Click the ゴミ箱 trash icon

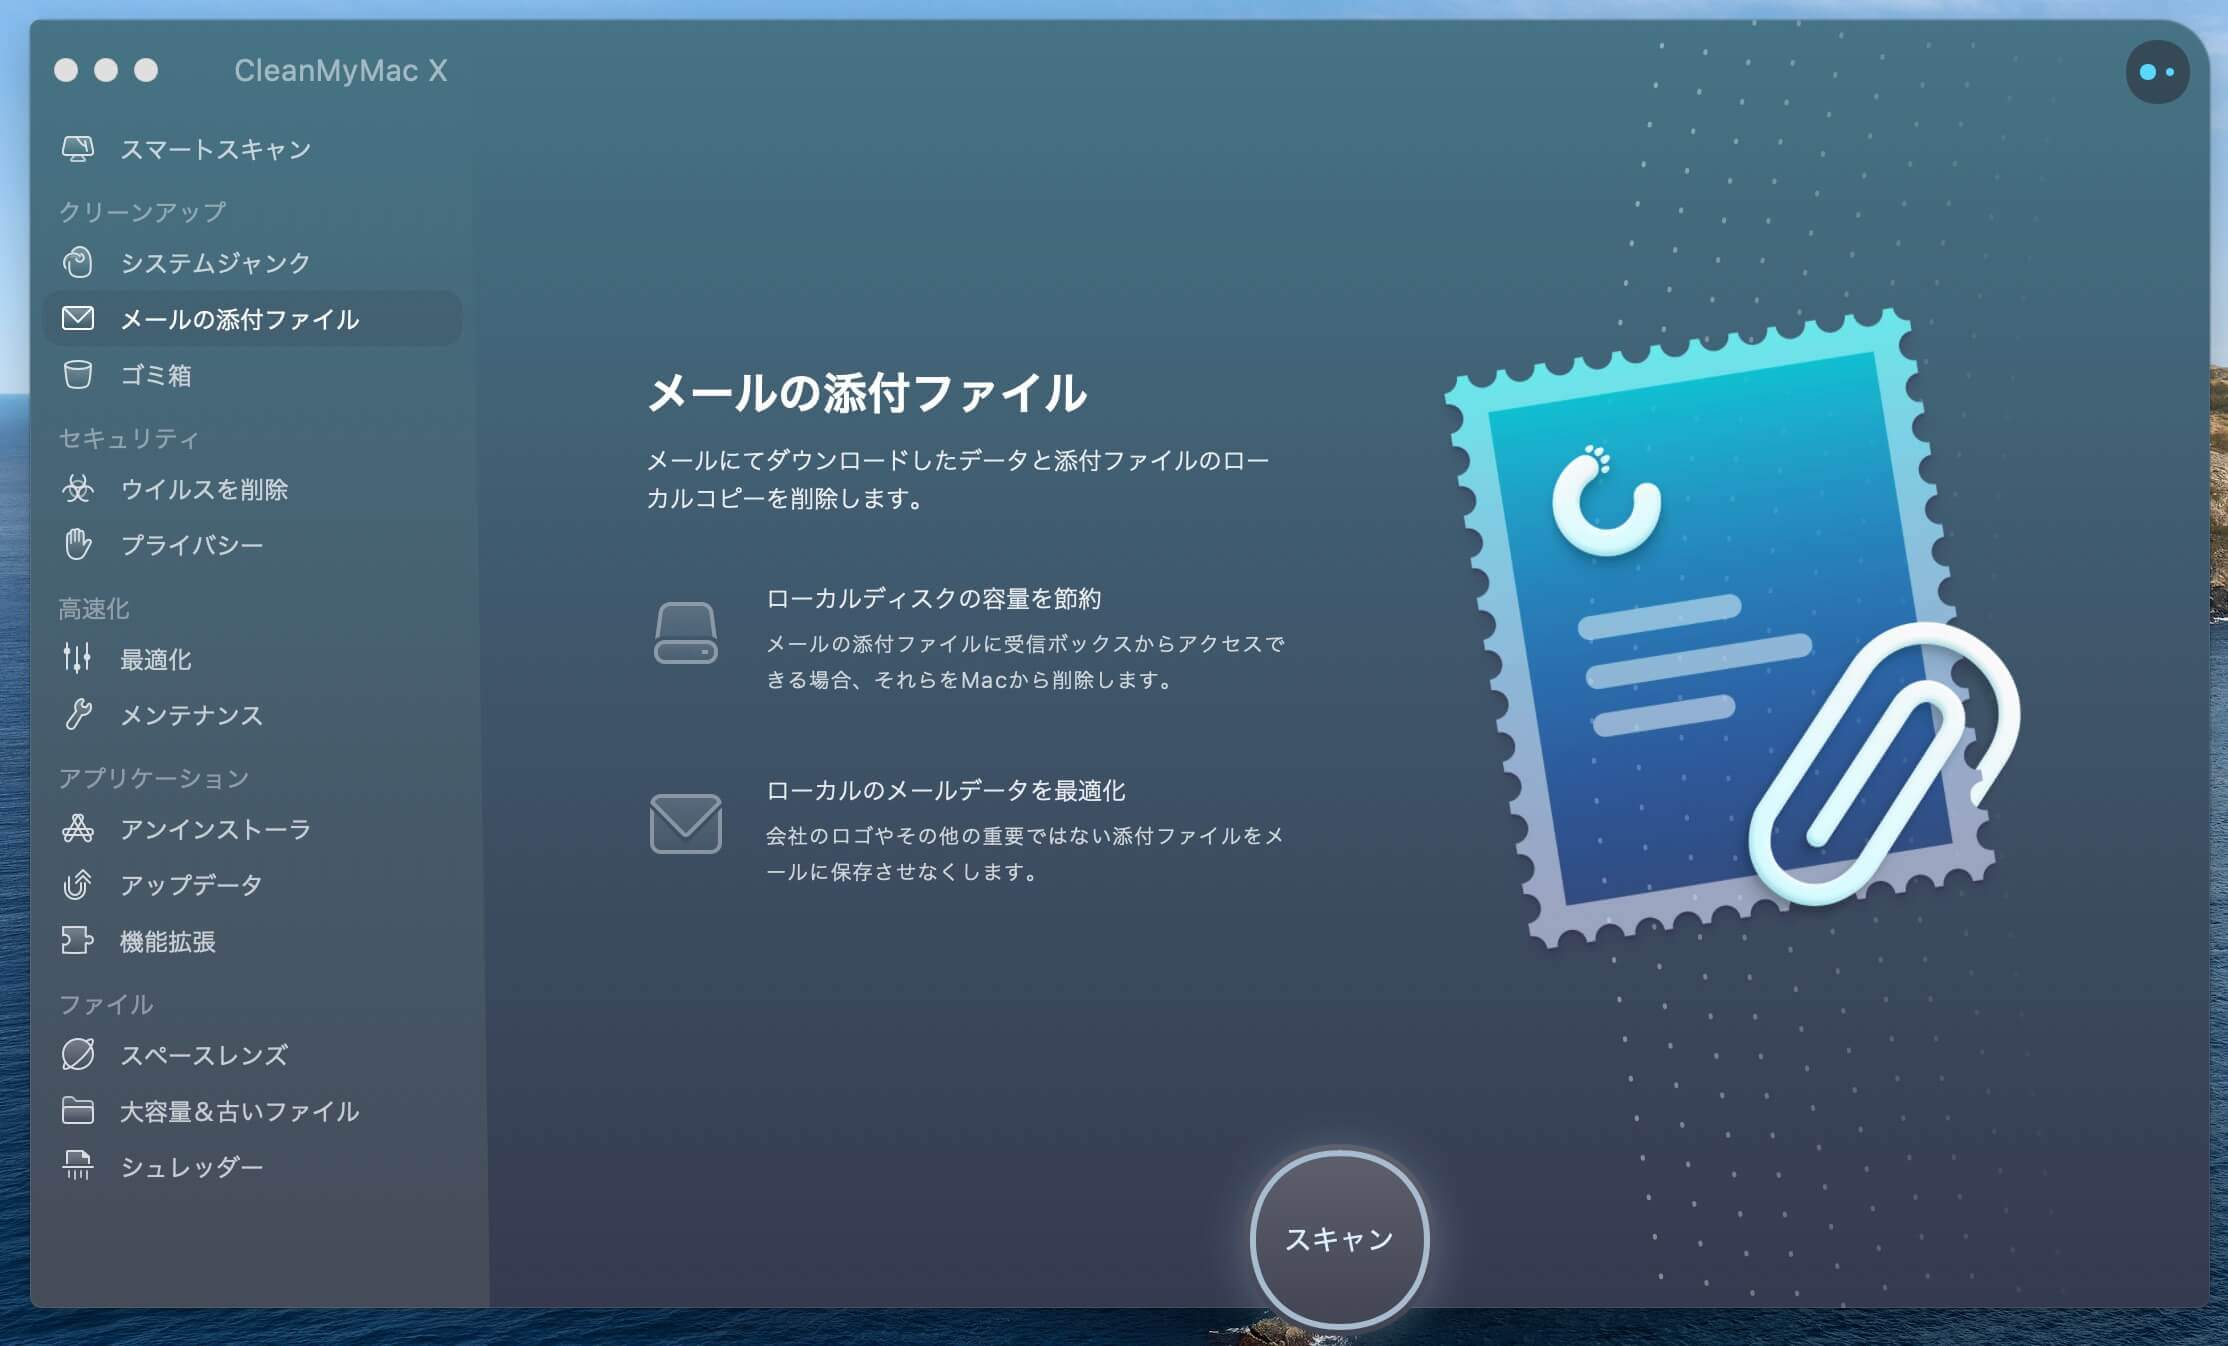tap(80, 375)
